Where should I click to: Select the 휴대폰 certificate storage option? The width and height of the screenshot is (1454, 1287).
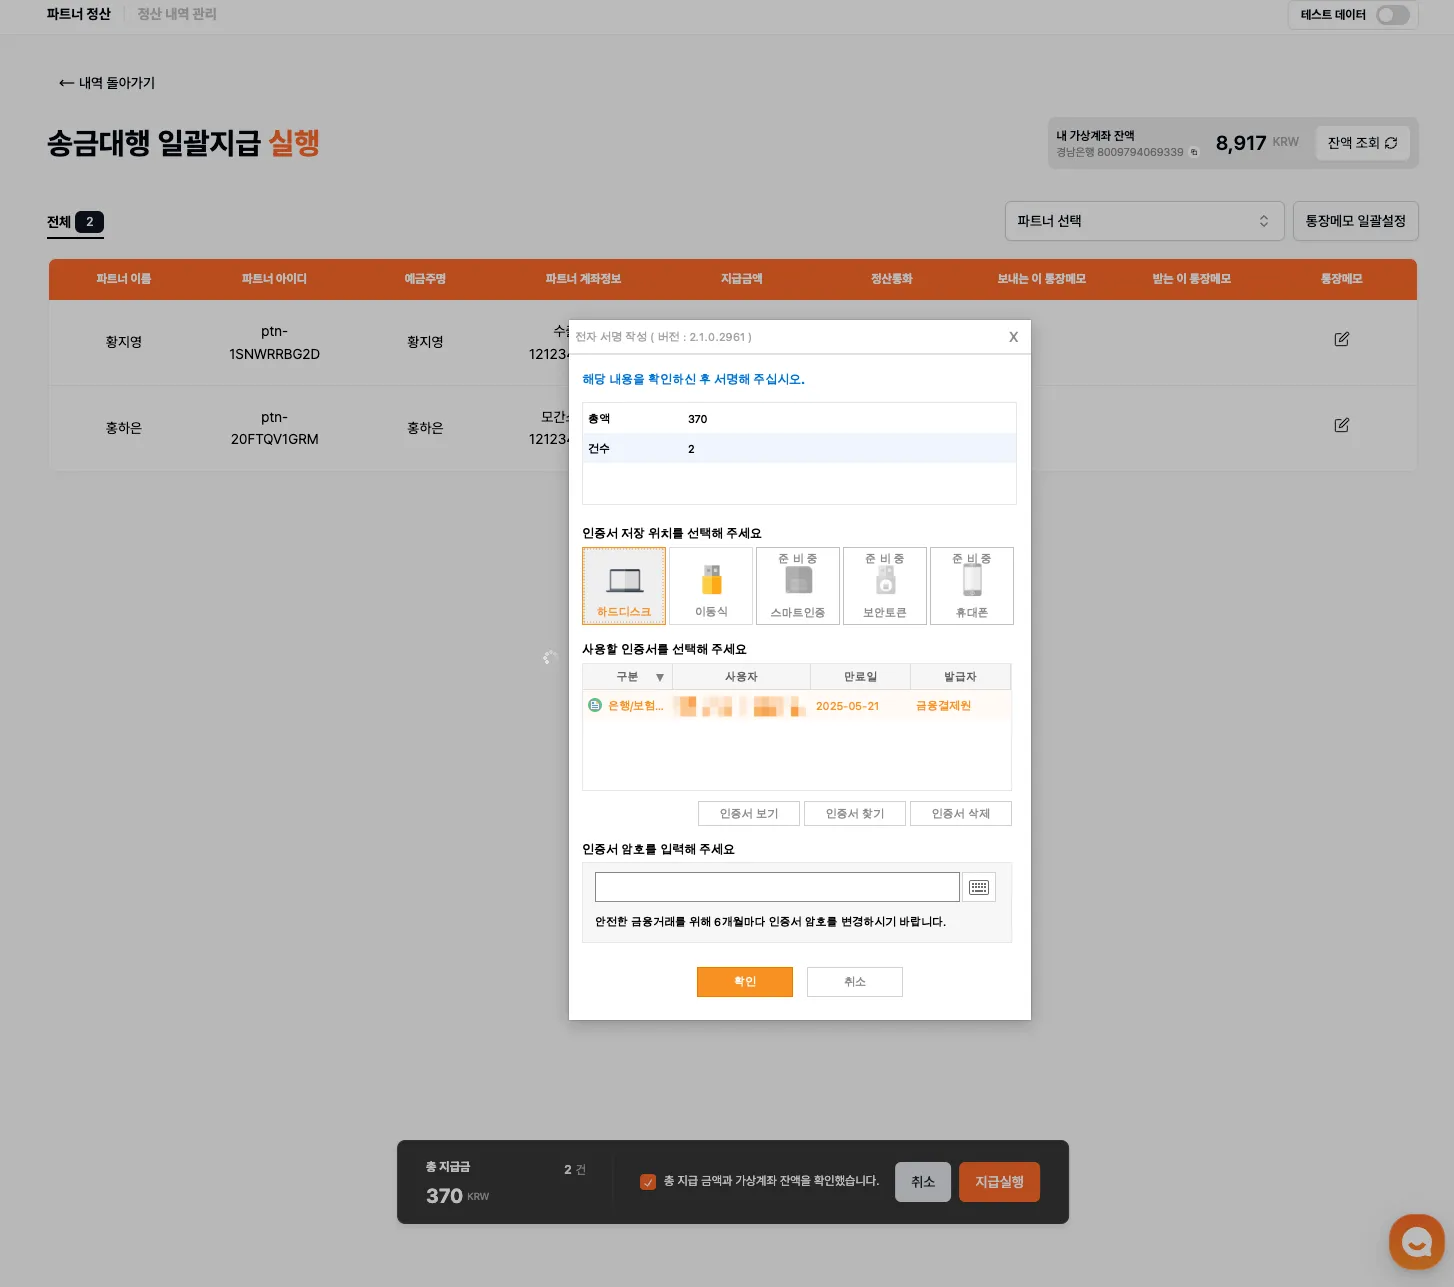click(x=971, y=585)
